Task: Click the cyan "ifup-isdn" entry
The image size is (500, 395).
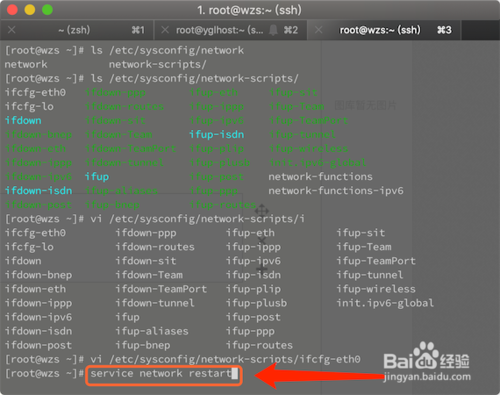Action: (x=217, y=134)
